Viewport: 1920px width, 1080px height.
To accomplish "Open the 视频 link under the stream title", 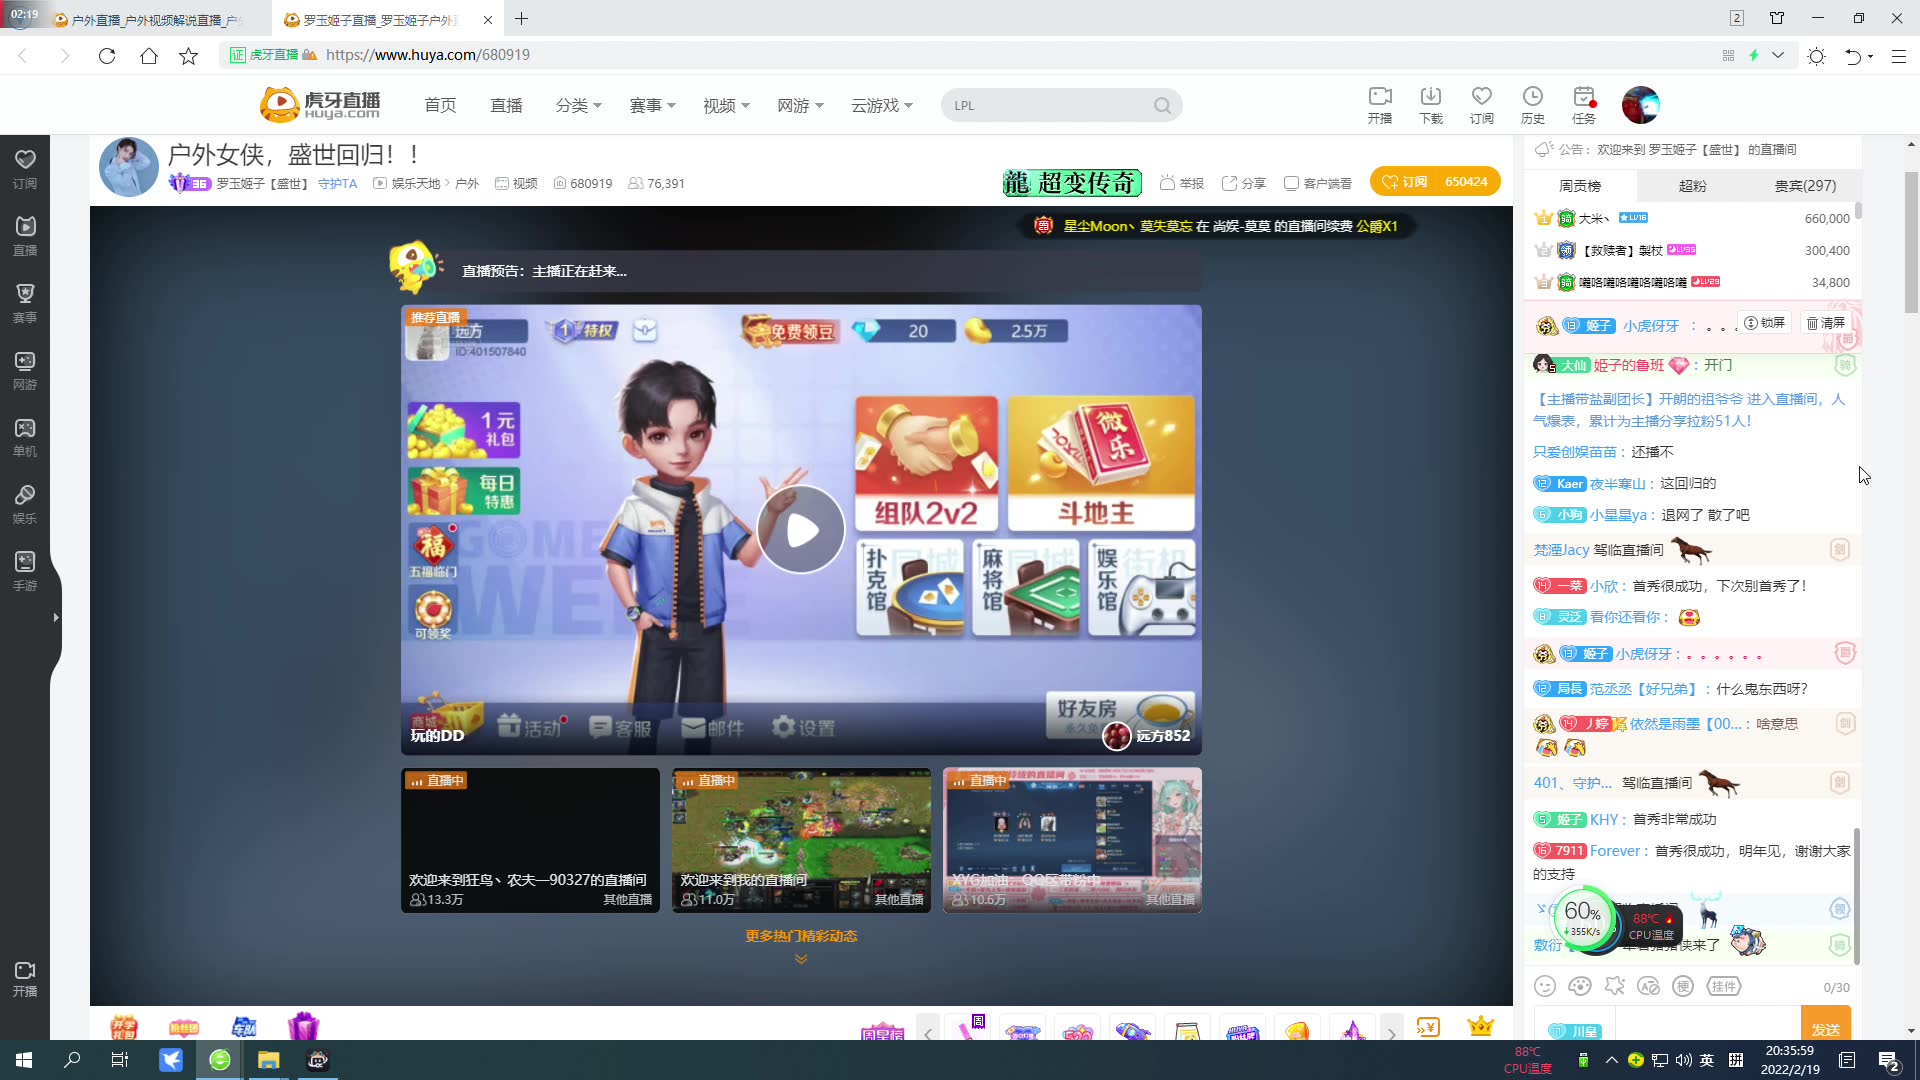I will (x=517, y=183).
